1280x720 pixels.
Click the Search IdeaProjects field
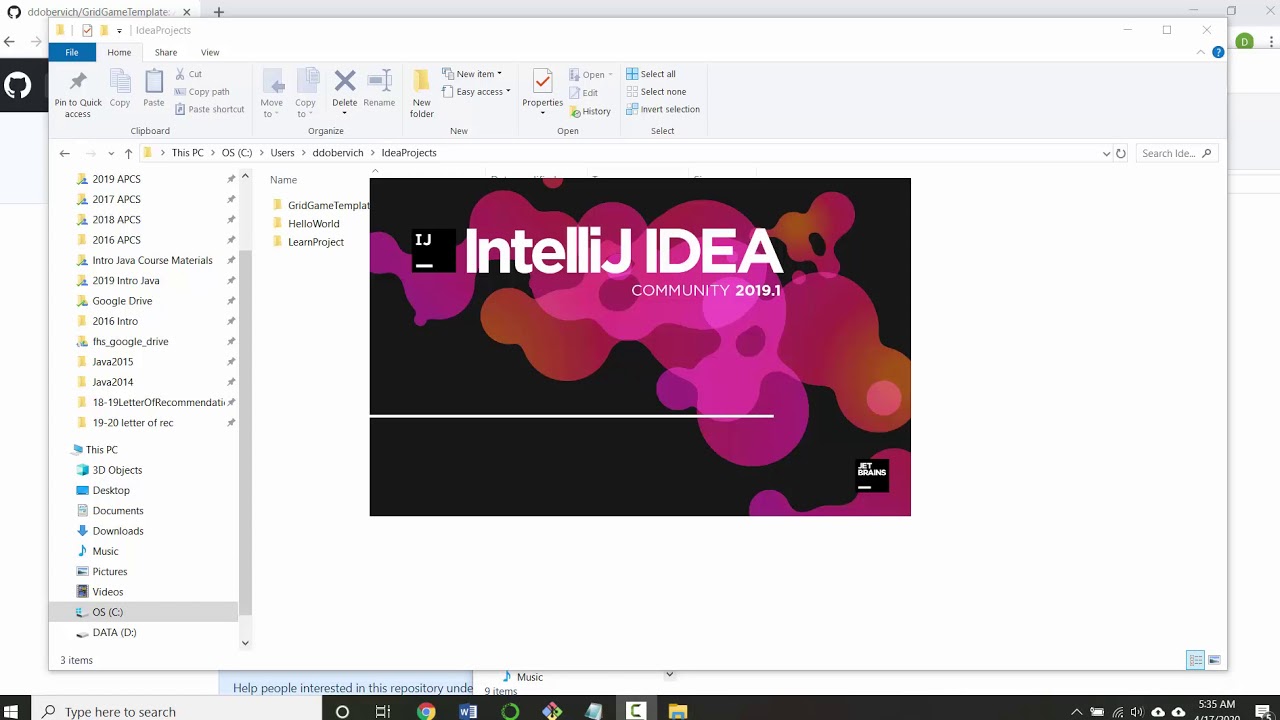(x=1176, y=153)
